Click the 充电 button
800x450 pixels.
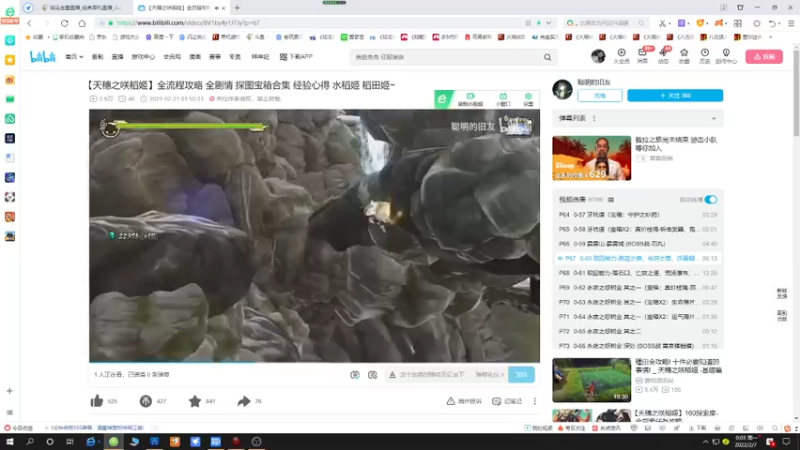600,95
